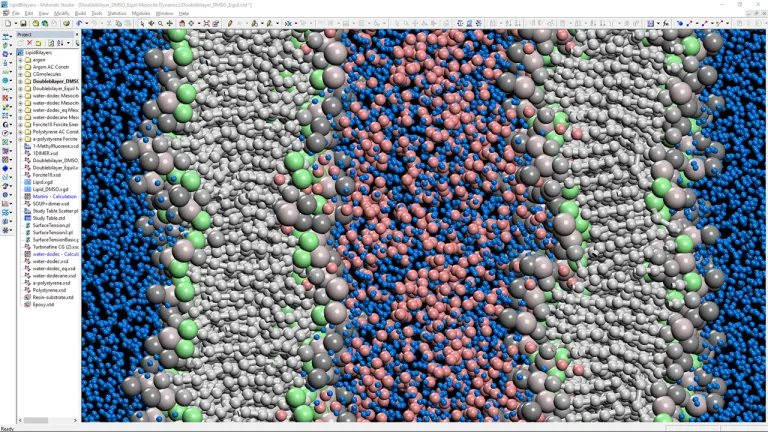Click the 3D Viewer Recenter home icon
Image resolution: width=768 pixels, height=432 pixels.
[x=180, y=23]
